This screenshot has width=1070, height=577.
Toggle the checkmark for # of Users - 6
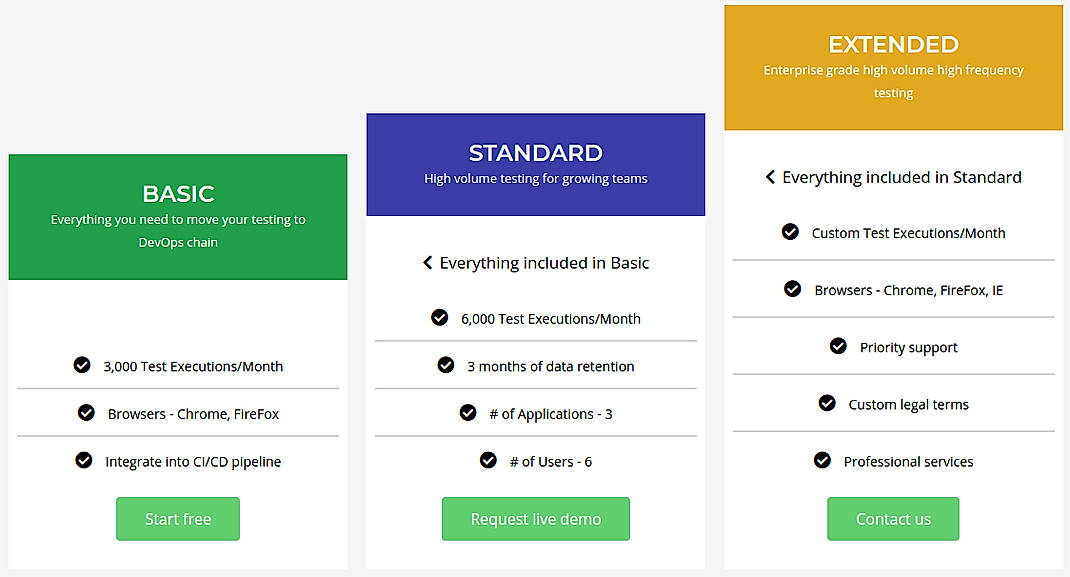point(489,460)
